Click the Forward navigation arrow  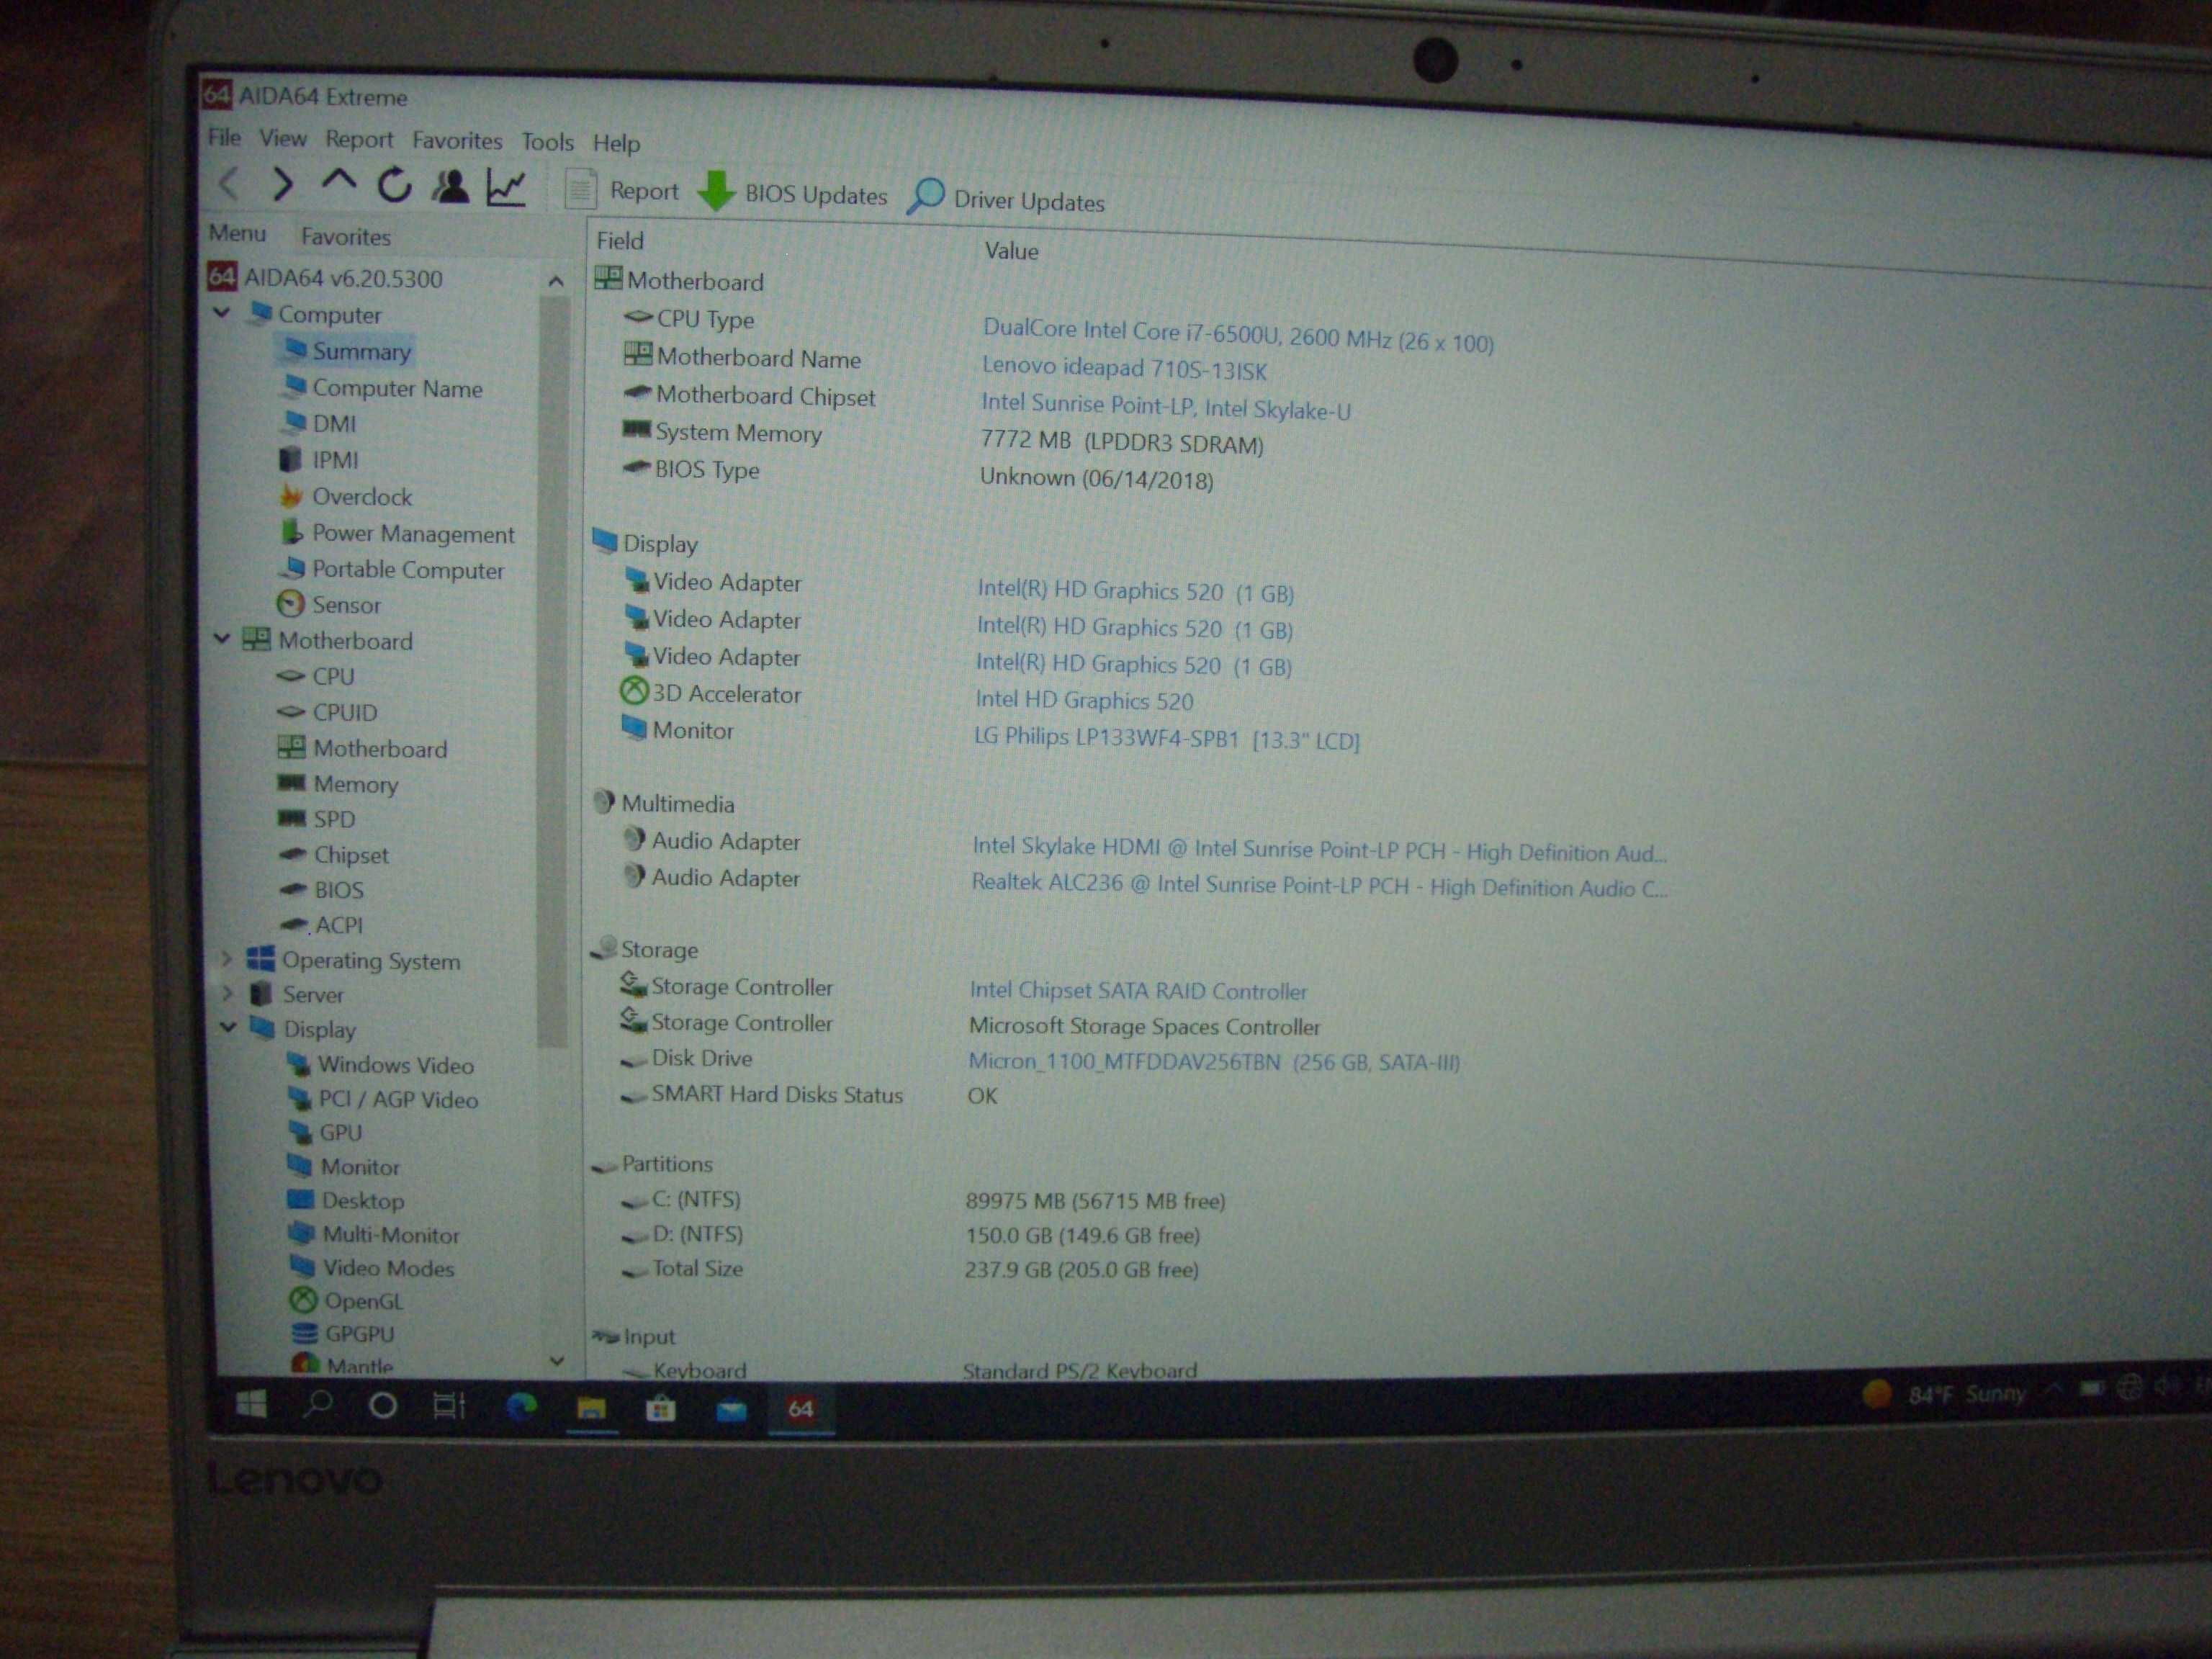tap(283, 184)
